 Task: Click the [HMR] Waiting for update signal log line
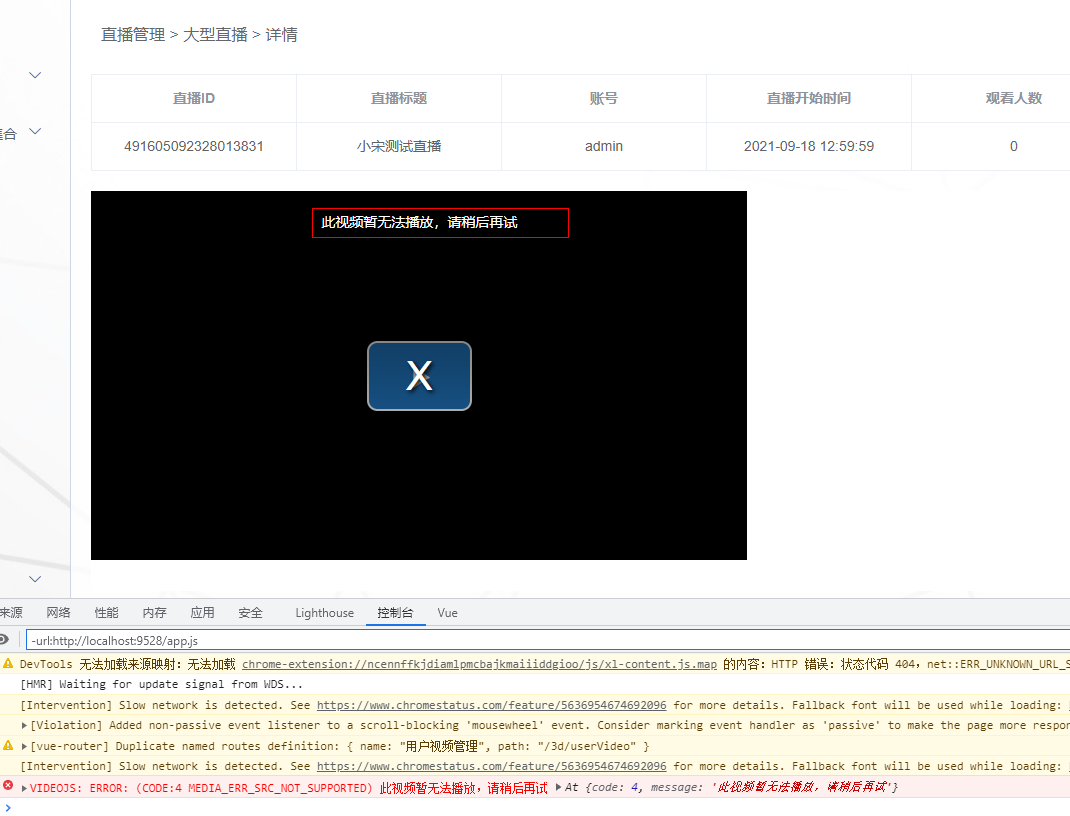161,684
